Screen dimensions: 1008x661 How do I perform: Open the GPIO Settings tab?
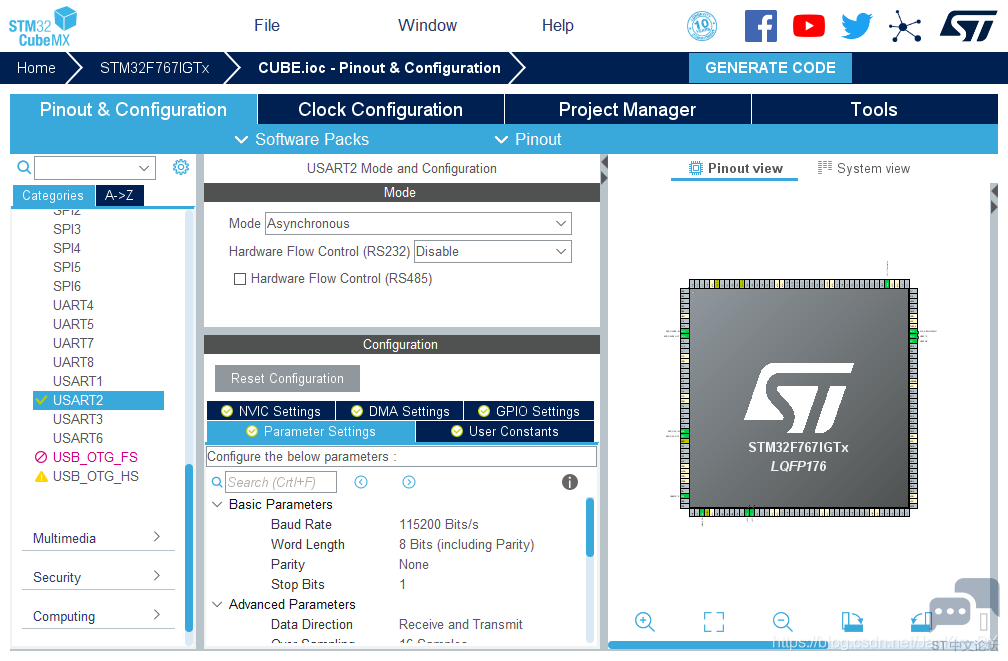click(529, 412)
